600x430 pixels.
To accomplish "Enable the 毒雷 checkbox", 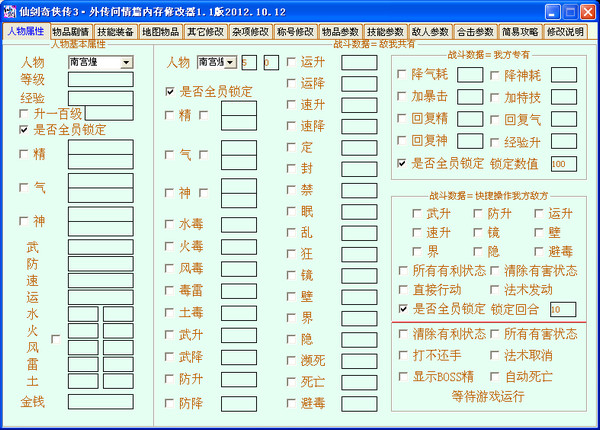I will click(169, 290).
